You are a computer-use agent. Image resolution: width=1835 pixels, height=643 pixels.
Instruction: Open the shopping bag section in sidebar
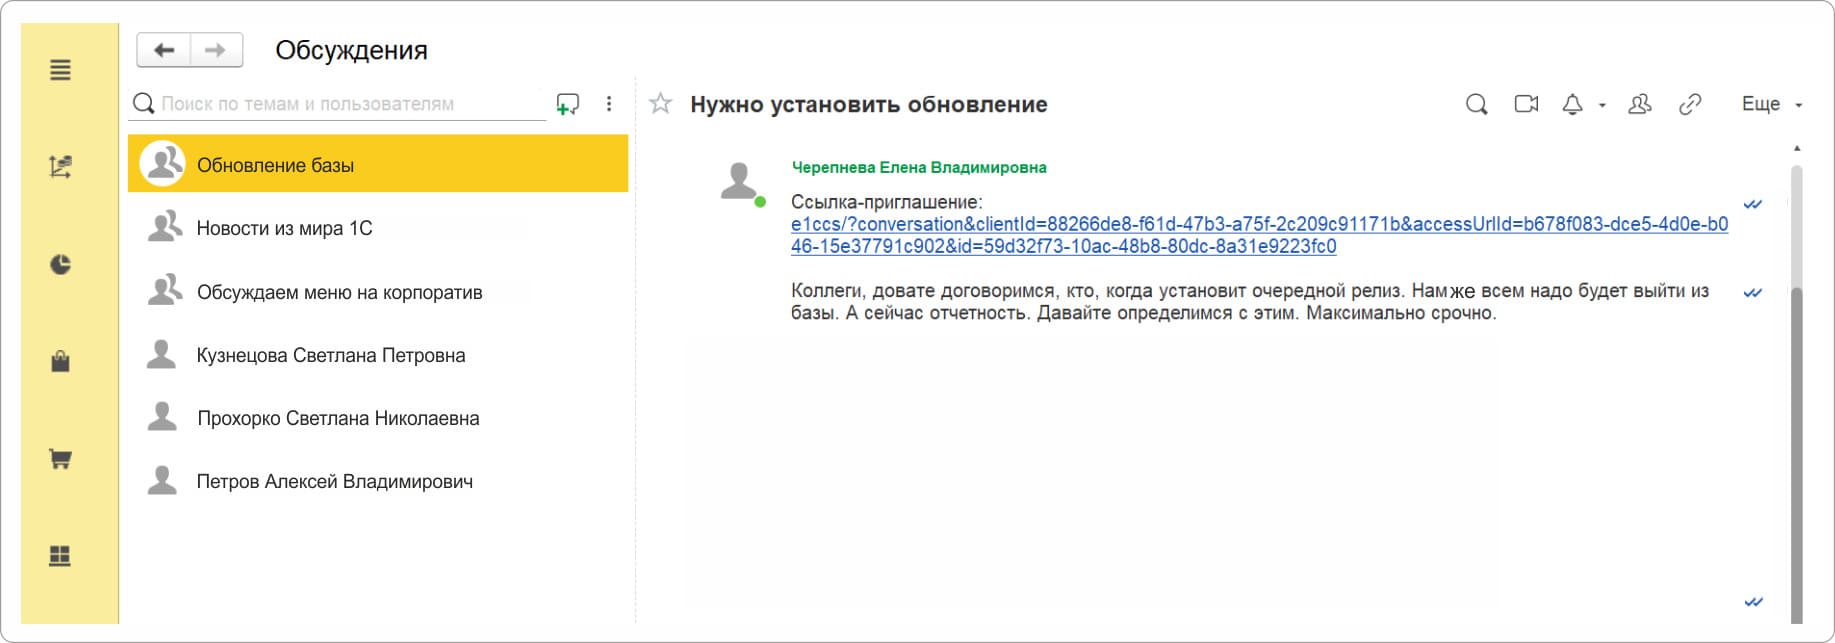pos(60,361)
